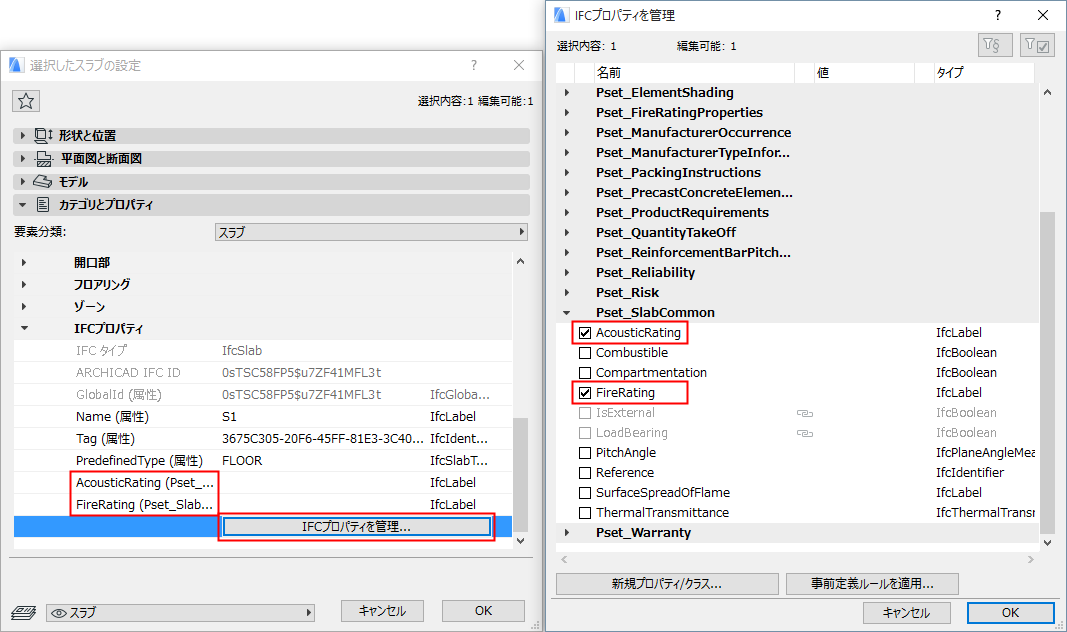The height and width of the screenshot is (632, 1067).
Task: Click the 新規プロパティ/クラス button
Action: (x=666, y=584)
